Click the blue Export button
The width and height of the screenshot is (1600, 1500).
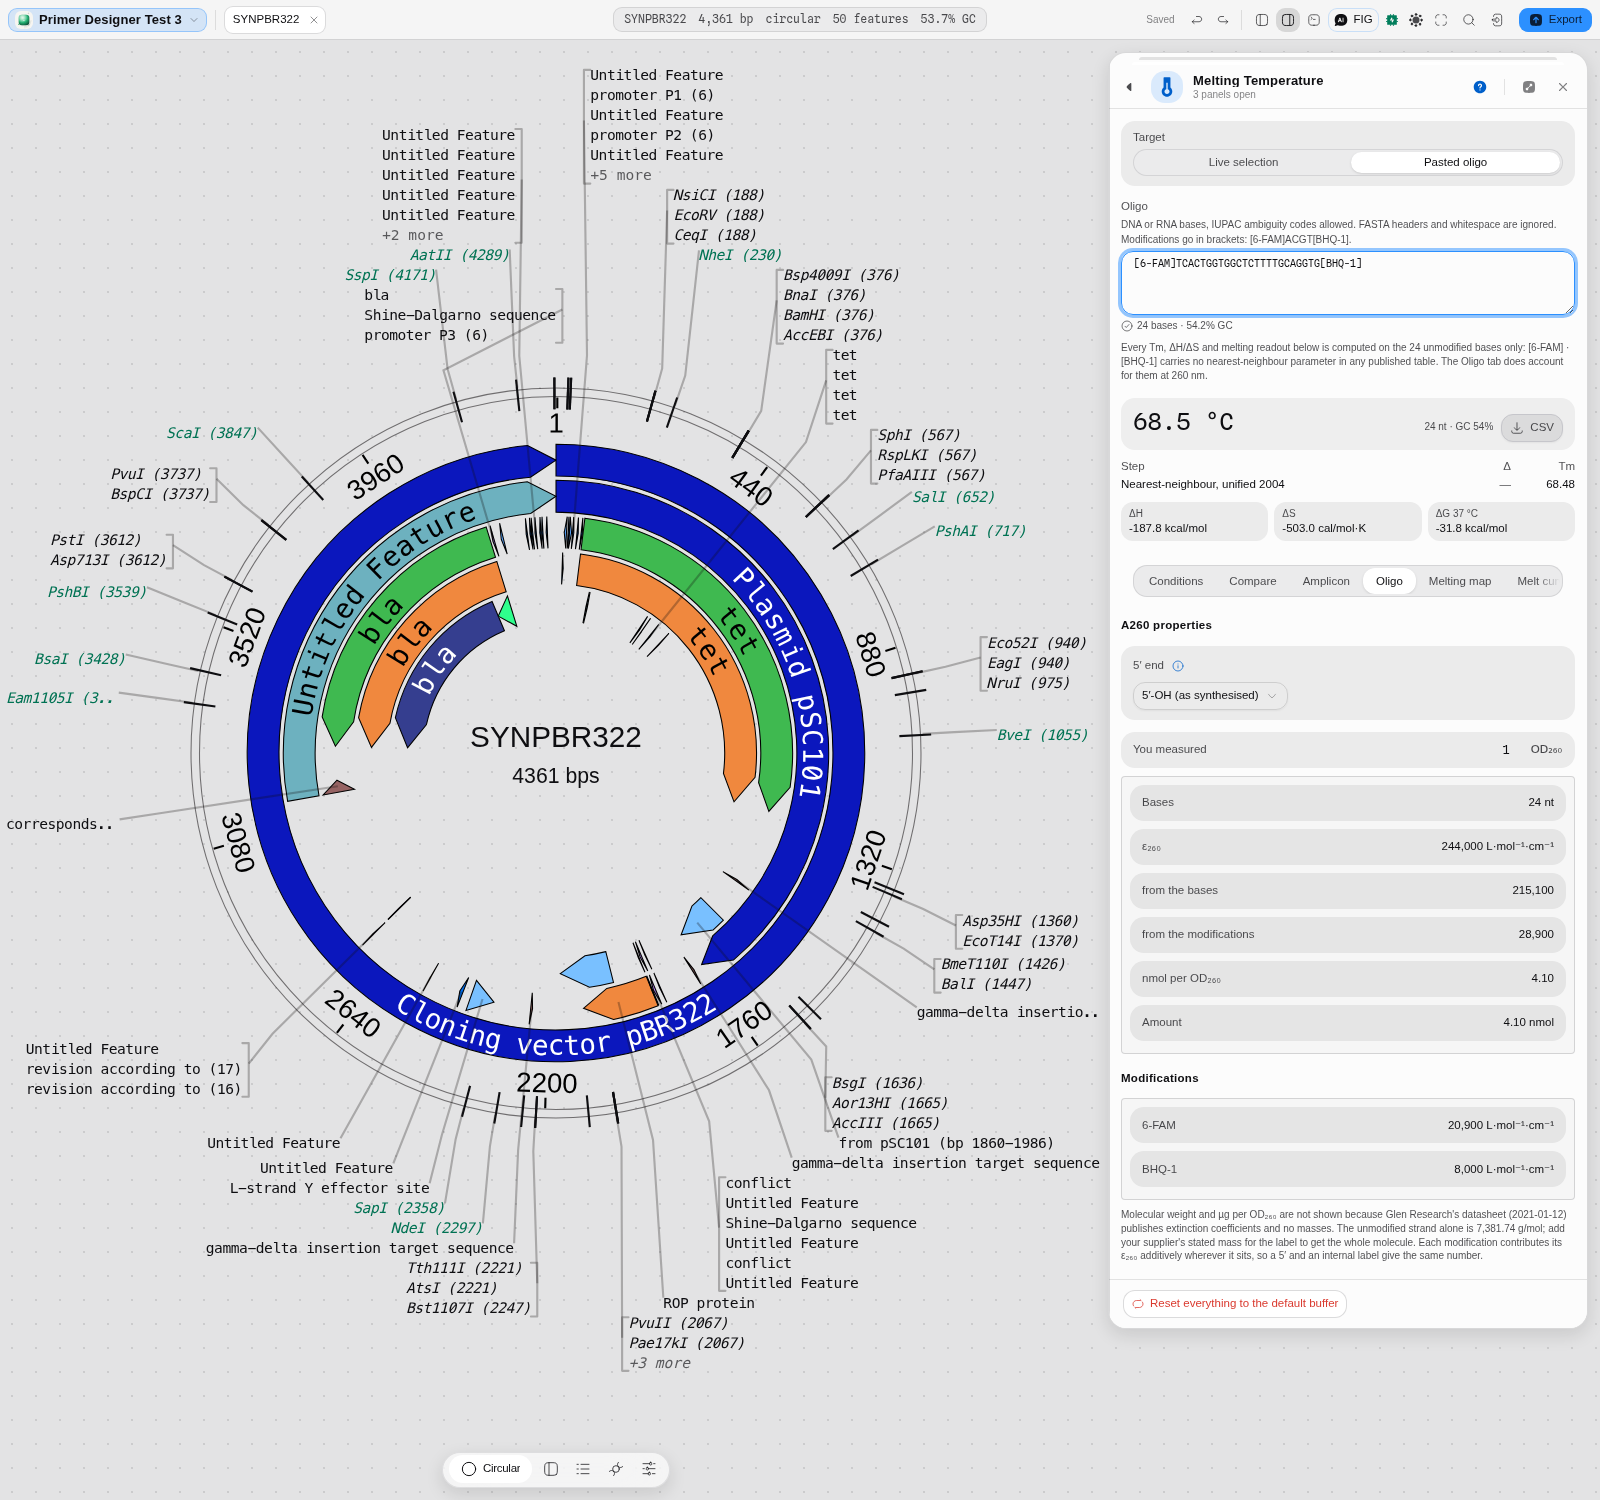coord(1555,20)
